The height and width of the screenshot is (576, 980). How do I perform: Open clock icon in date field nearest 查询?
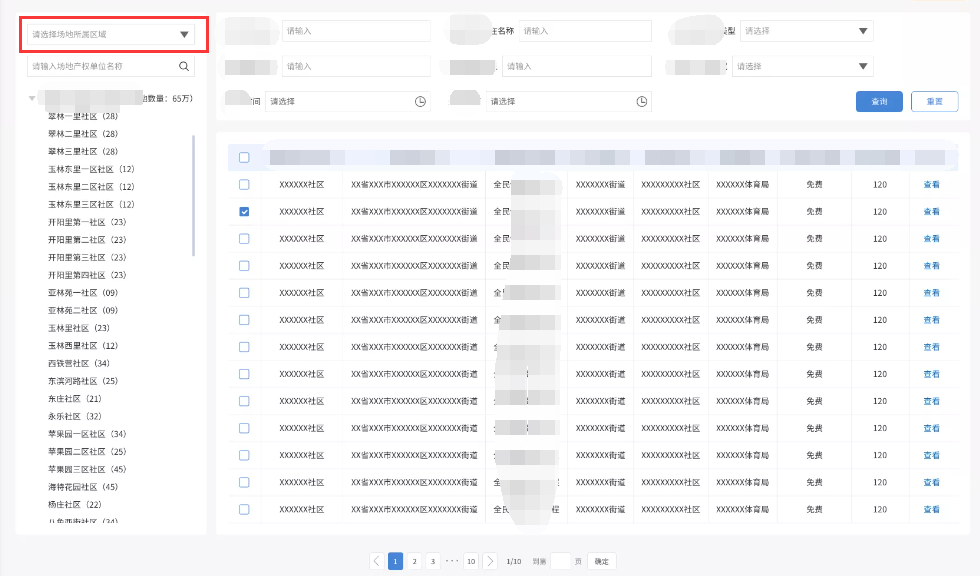[641, 101]
